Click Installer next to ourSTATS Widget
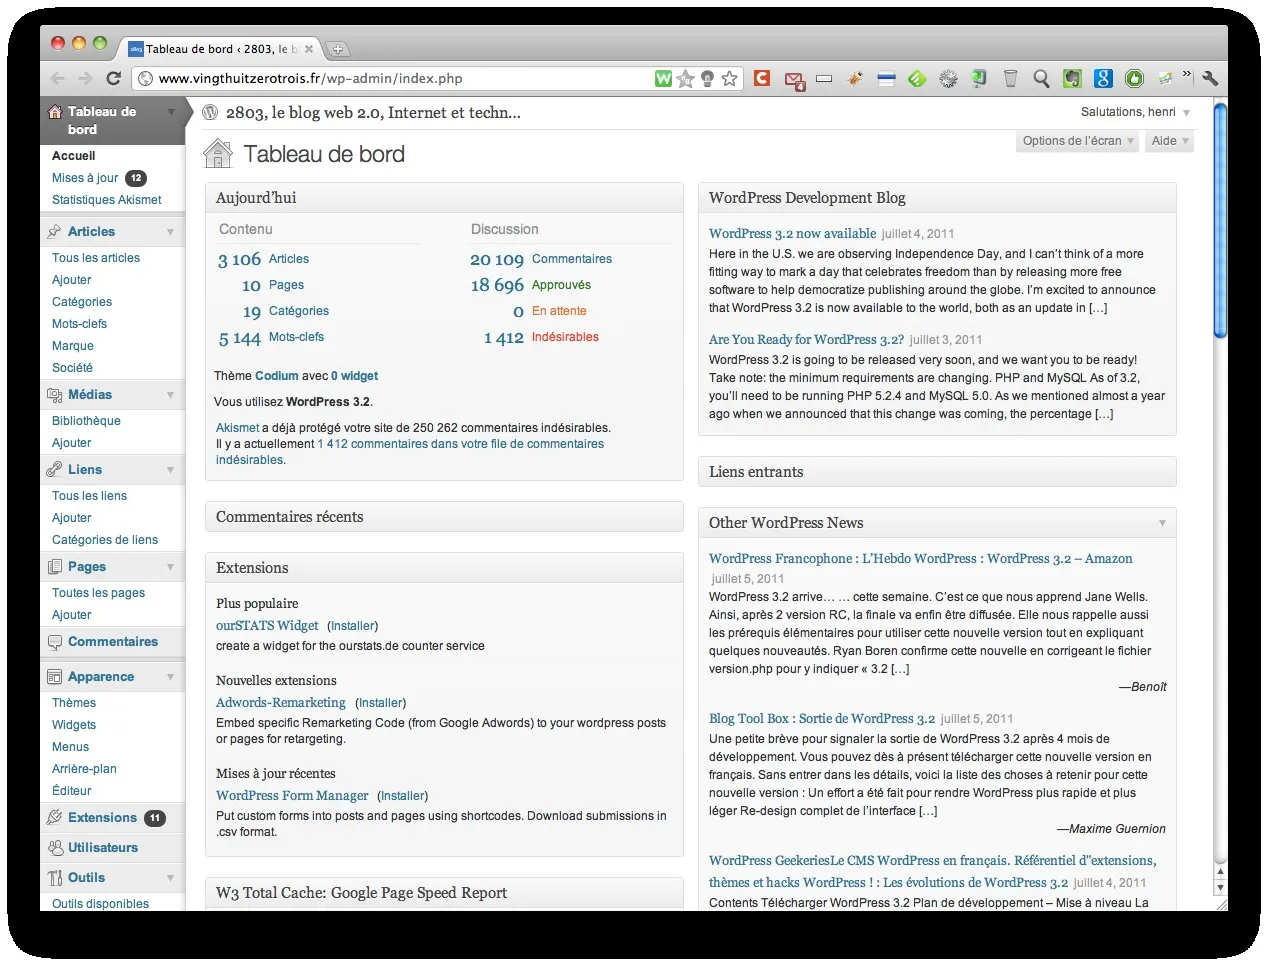The image size is (1268, 966). pyautogui.click(x=353, y=626)
